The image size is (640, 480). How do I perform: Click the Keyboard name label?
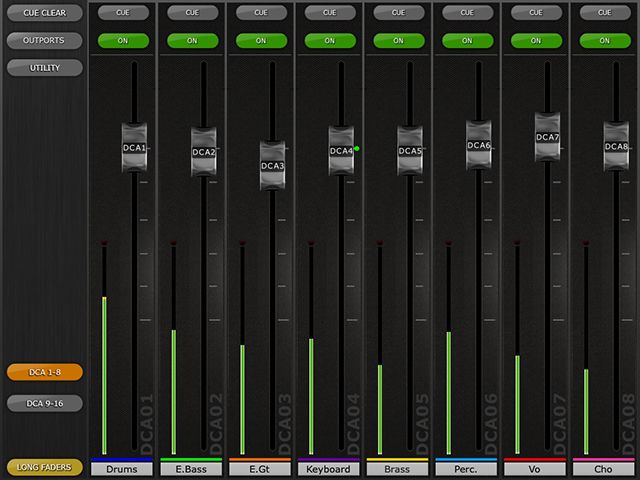pos(328,469)
